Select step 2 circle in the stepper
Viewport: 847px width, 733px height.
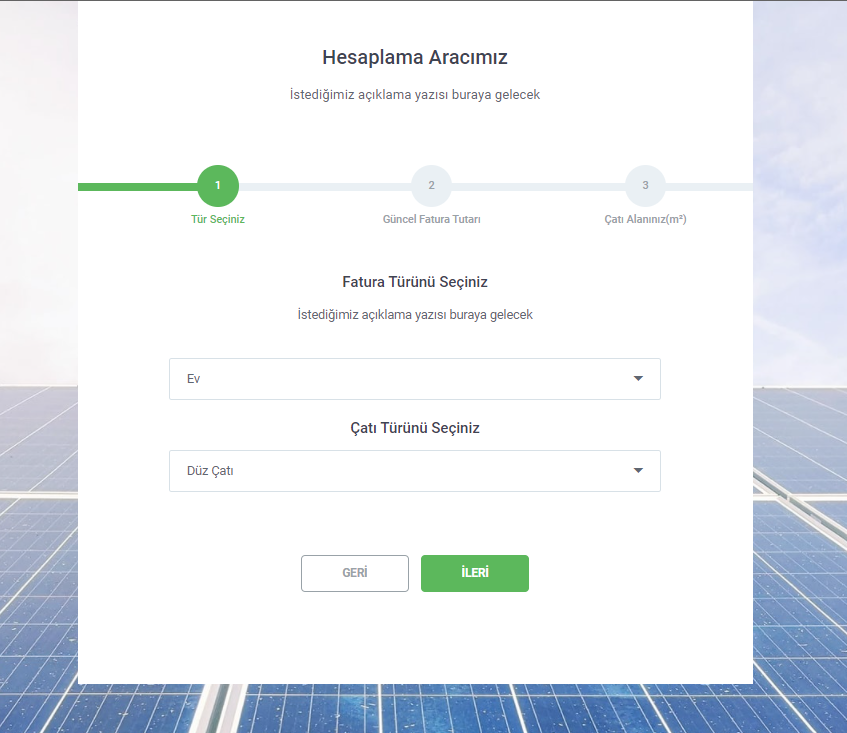pyautogui.click(x=431, y=186)
